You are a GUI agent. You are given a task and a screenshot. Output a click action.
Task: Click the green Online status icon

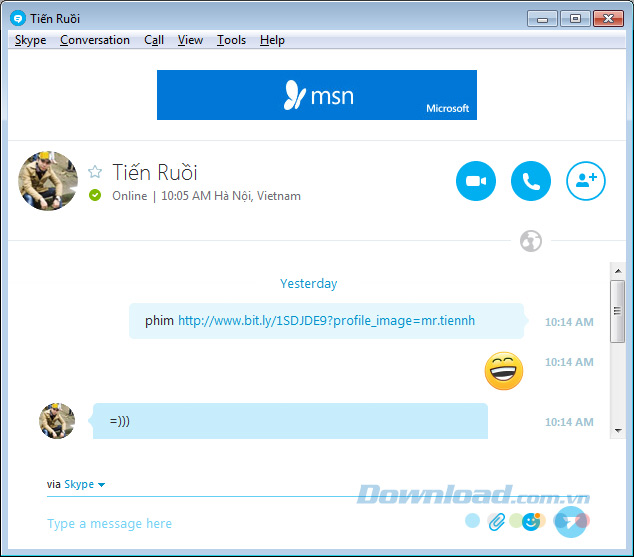(95, 195)
